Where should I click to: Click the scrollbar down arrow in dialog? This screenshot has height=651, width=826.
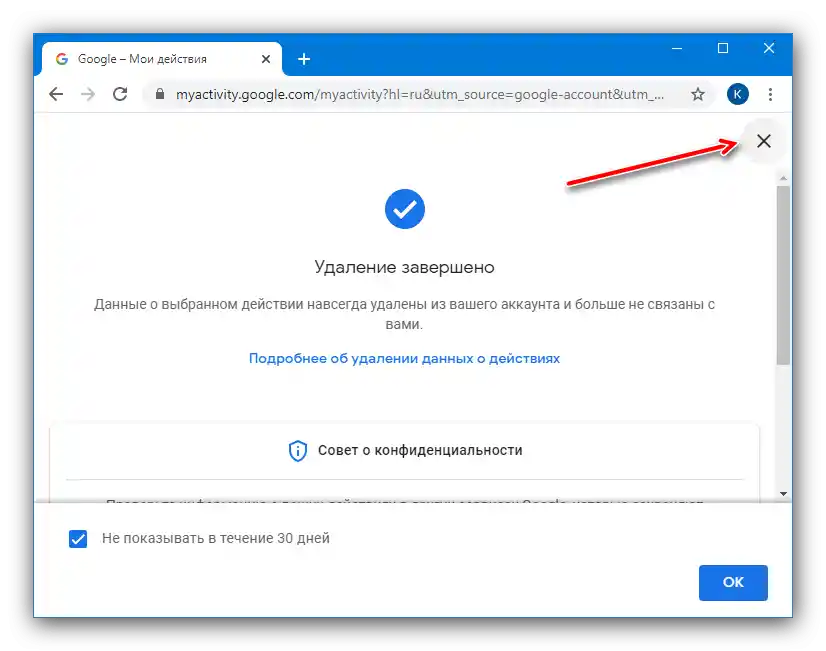783,494
